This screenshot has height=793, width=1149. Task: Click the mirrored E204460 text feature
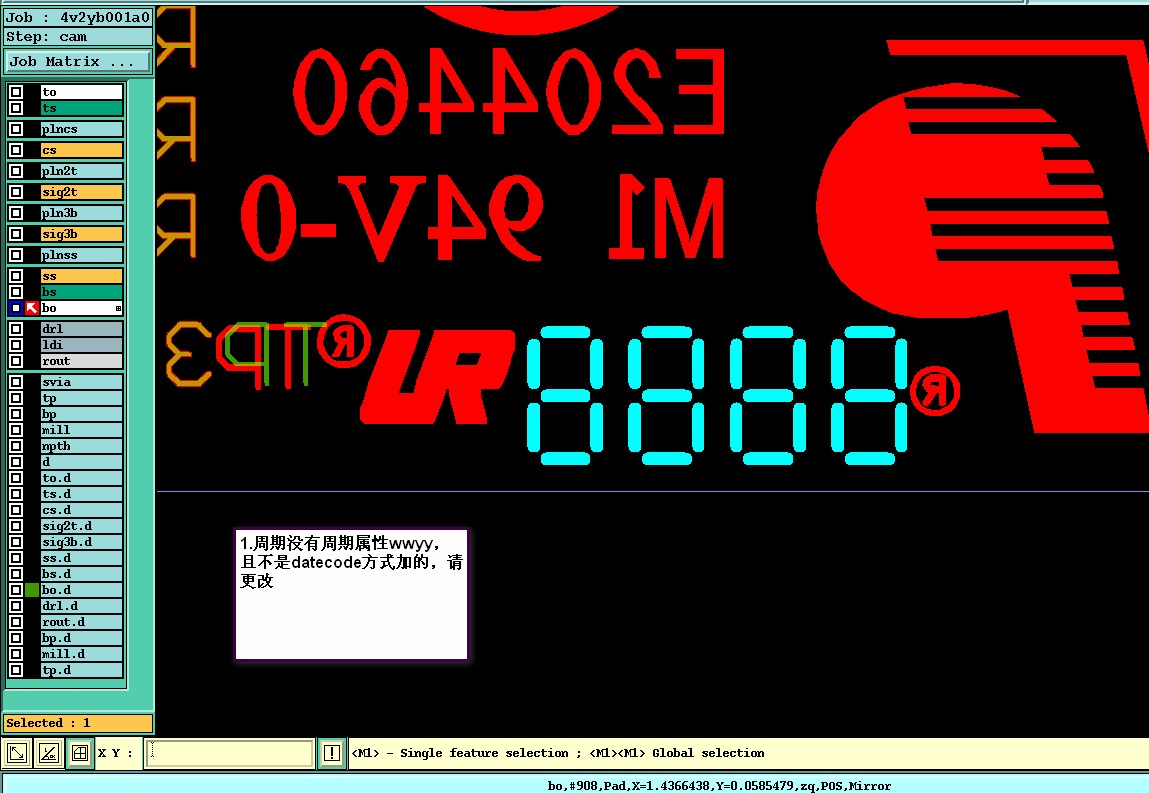[x=509, y=92]
